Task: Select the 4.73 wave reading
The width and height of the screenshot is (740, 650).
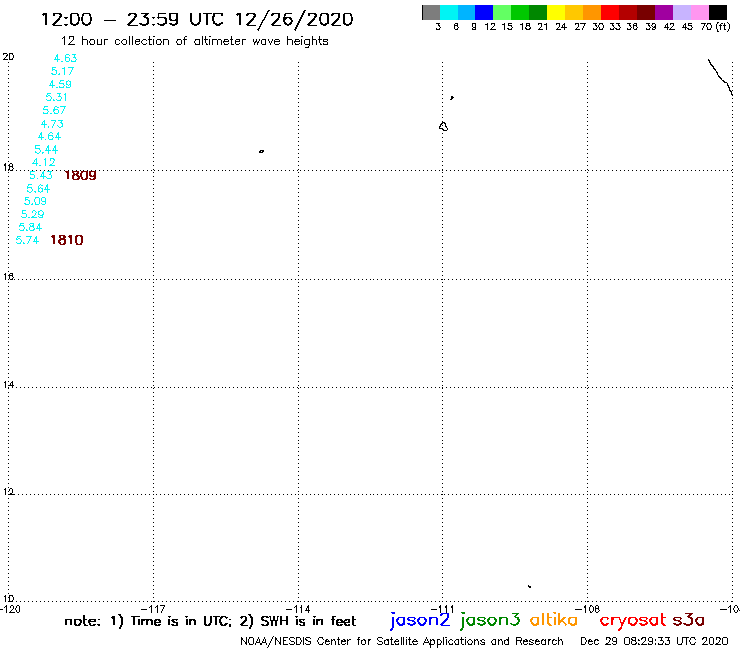Action: tap(51, 124)
